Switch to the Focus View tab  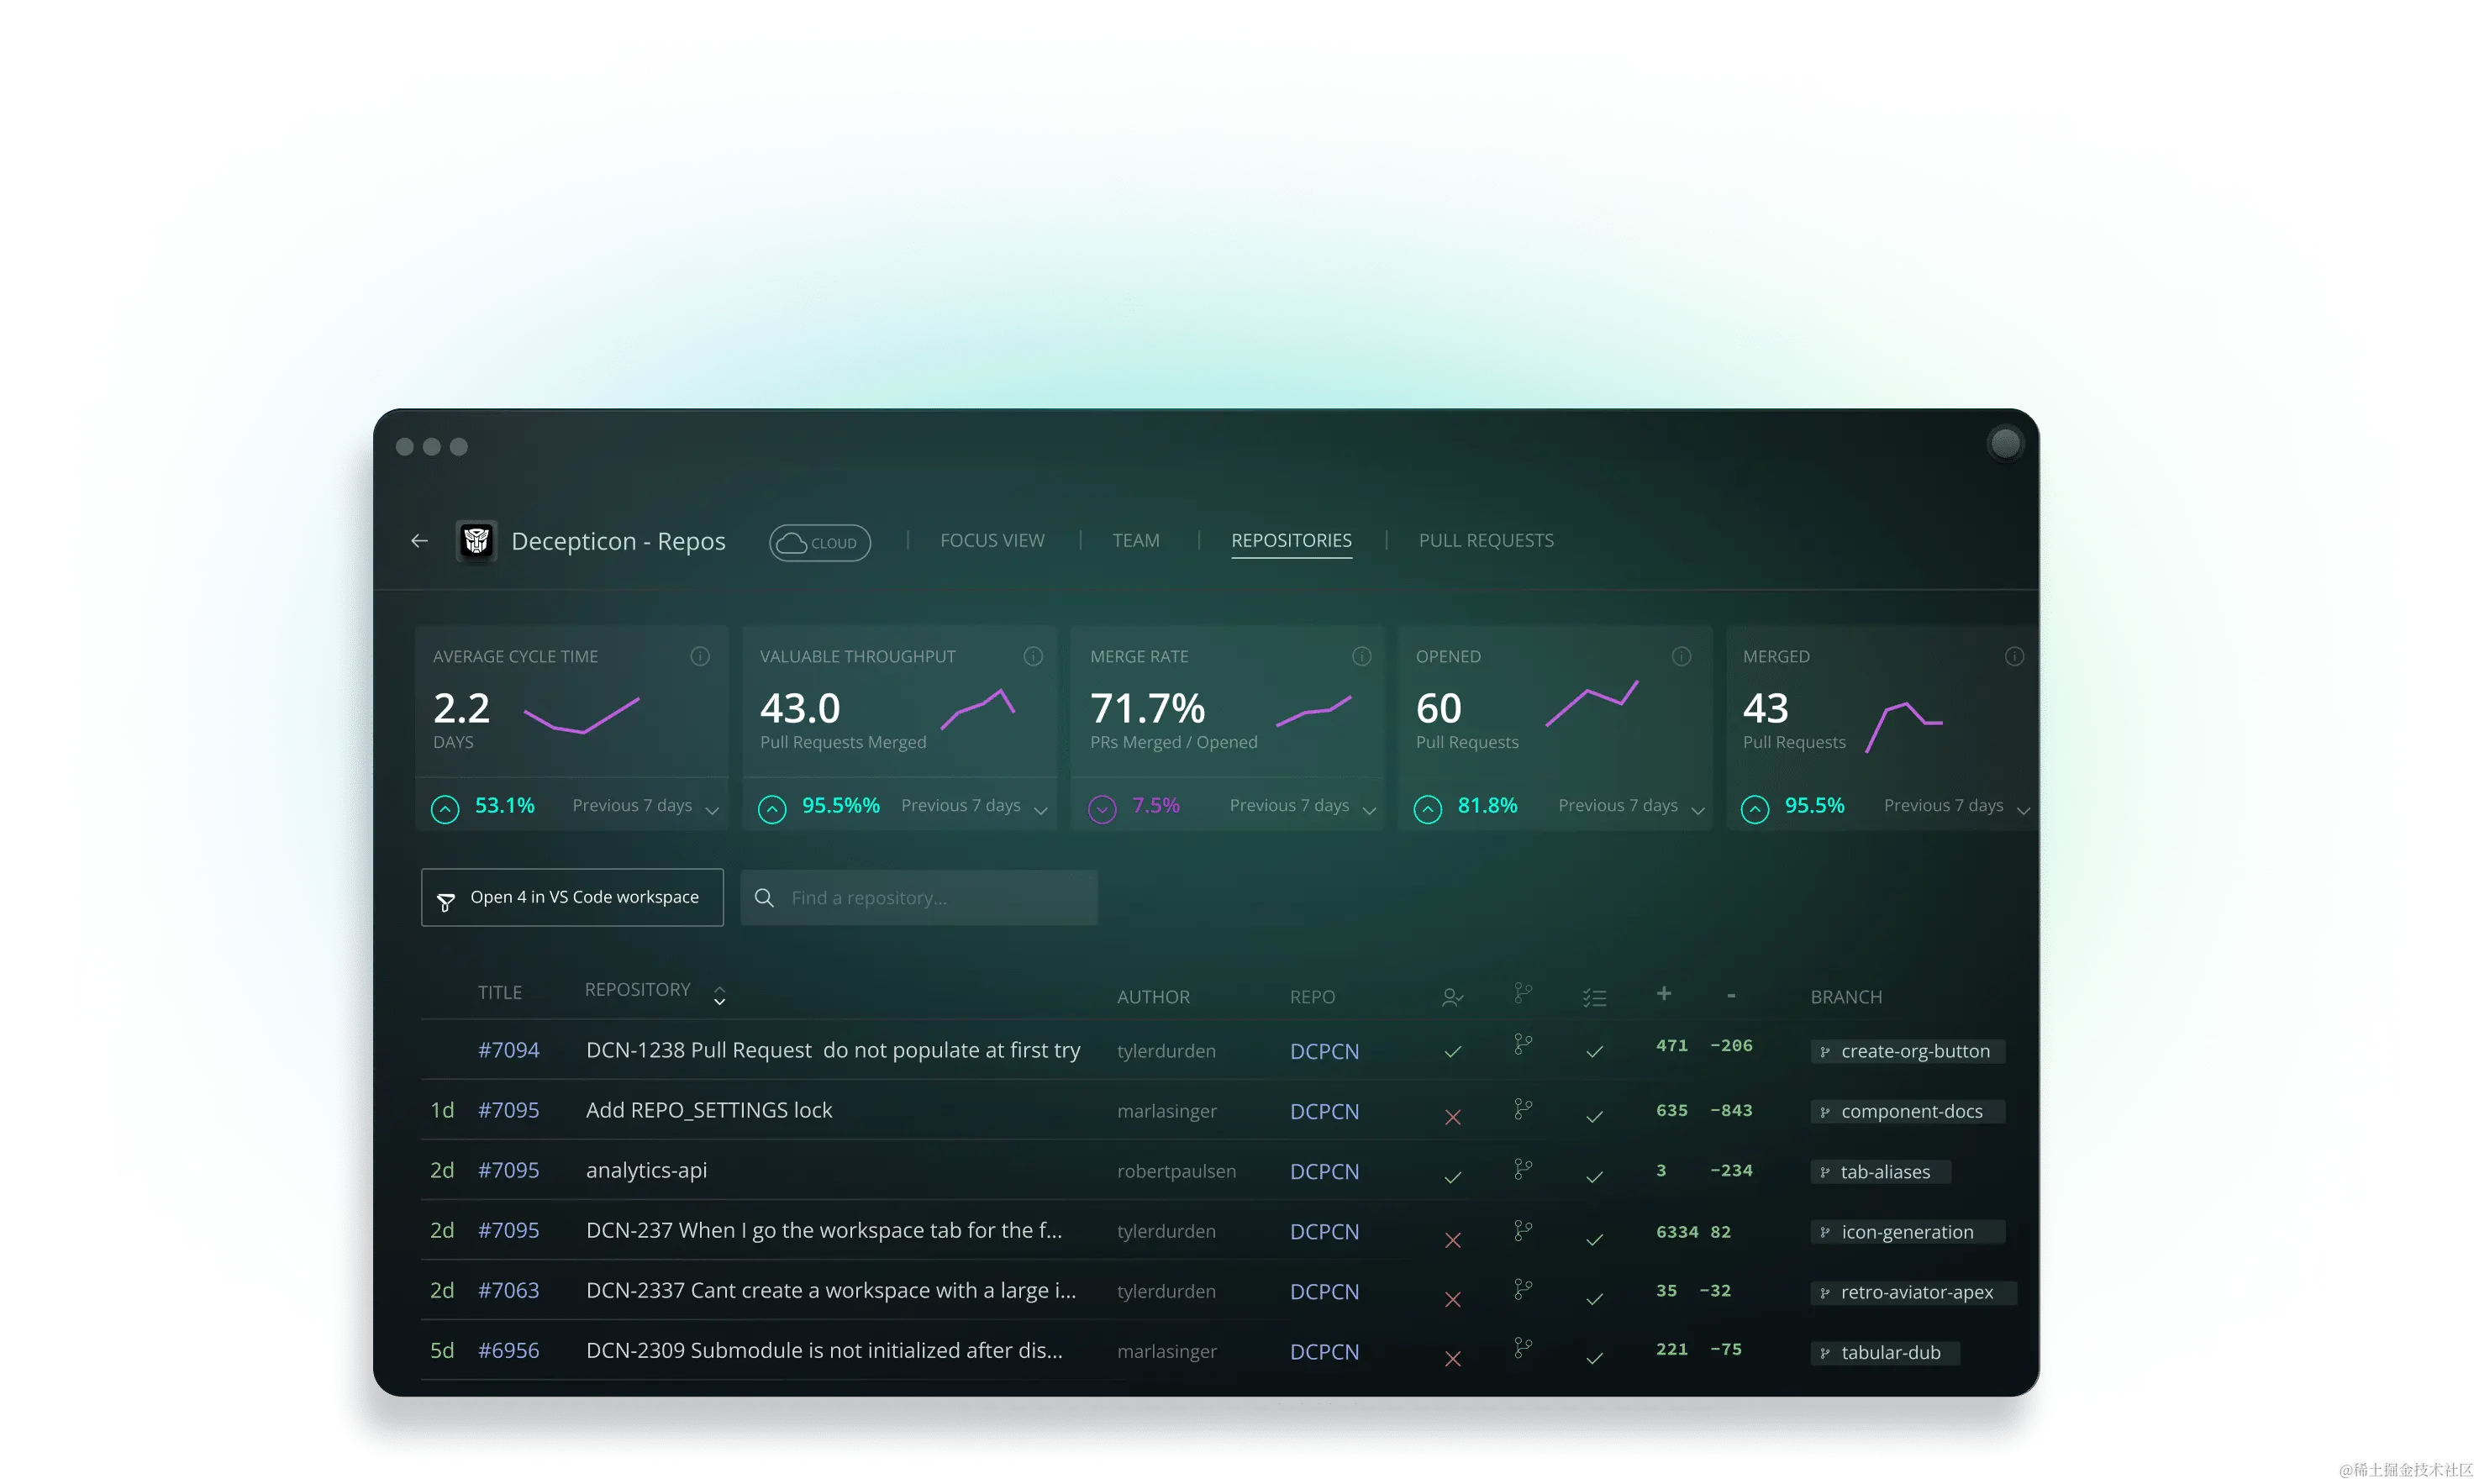point(992,540)
